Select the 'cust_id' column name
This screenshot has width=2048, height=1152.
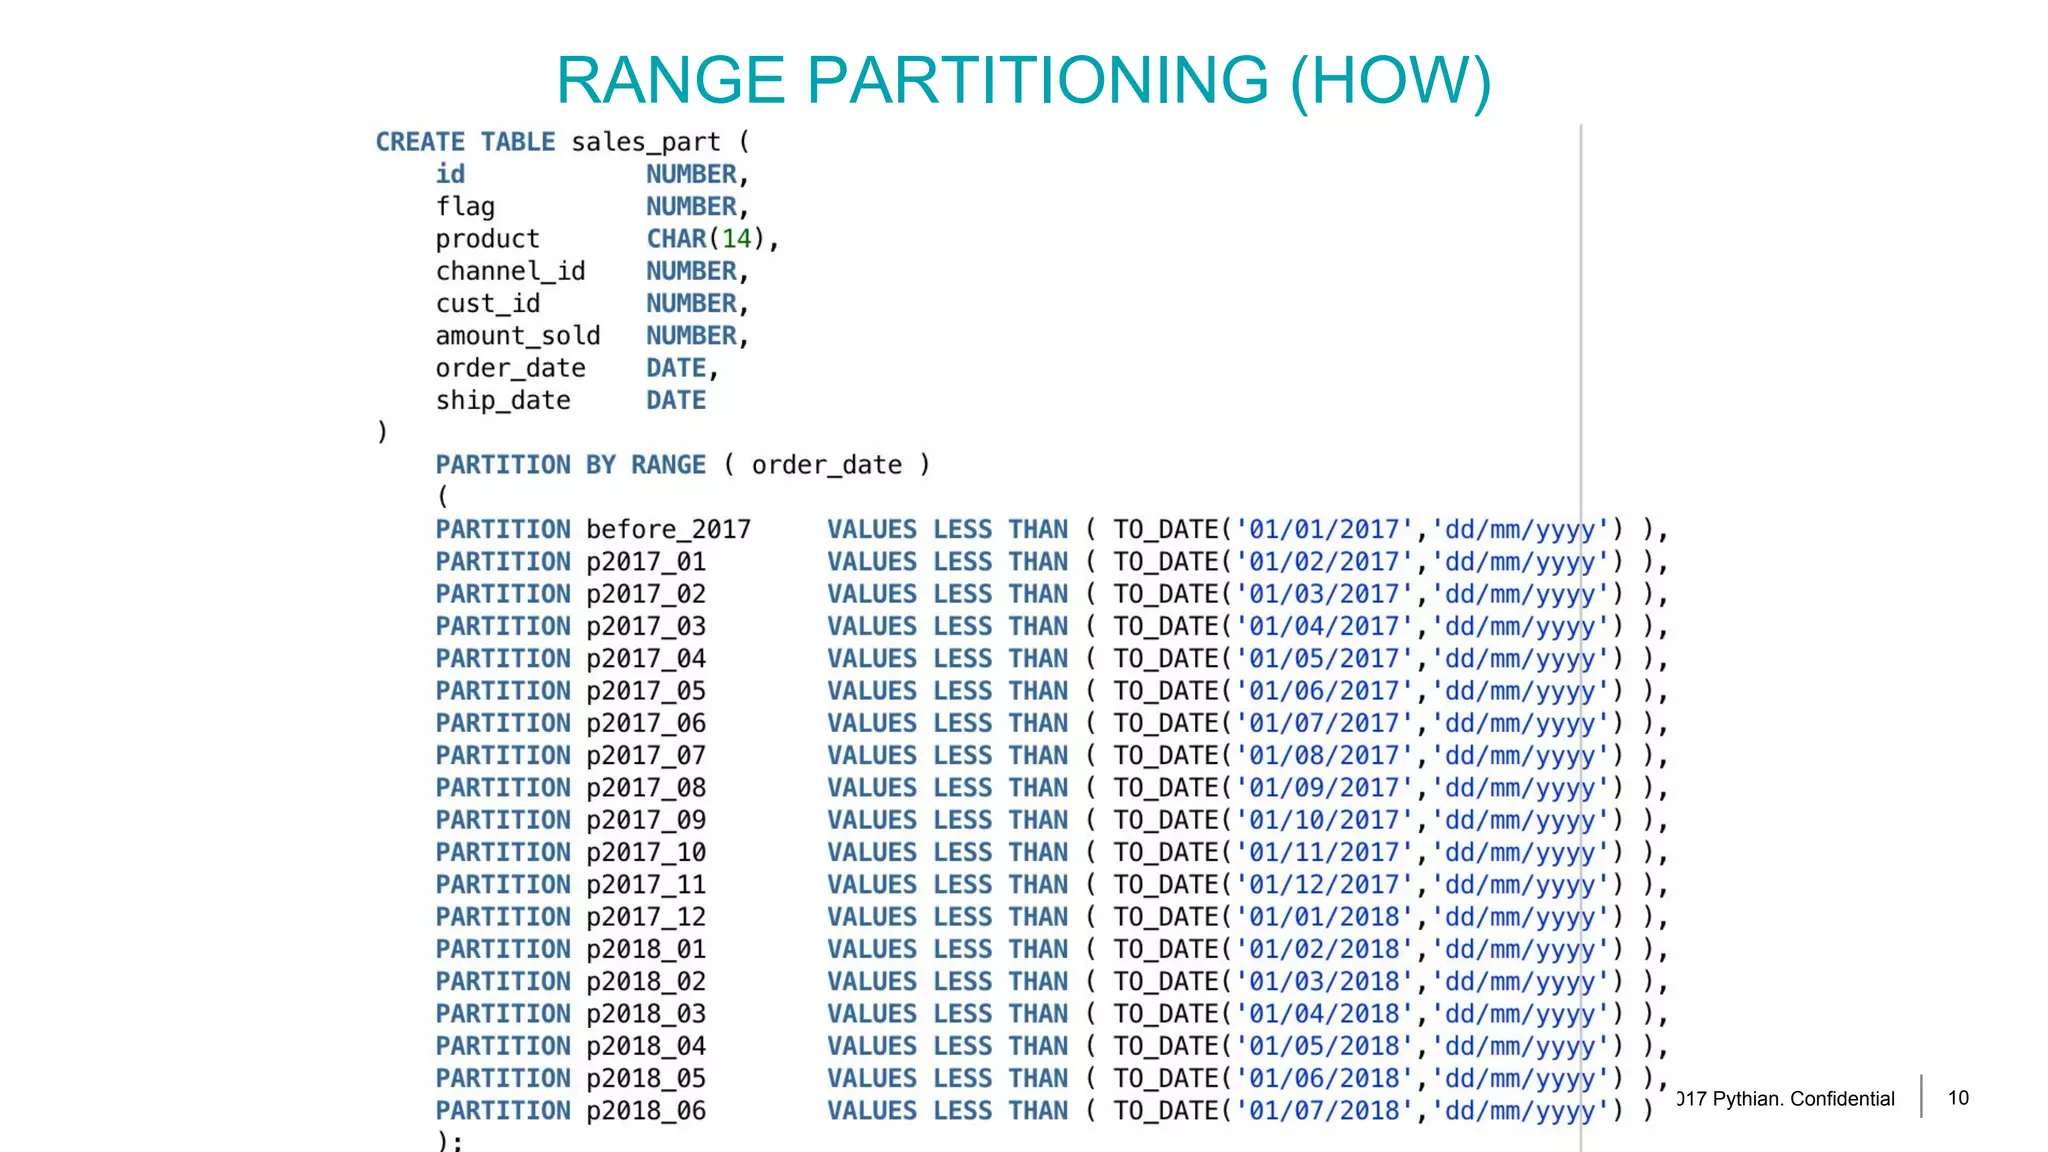click(488, 303)
